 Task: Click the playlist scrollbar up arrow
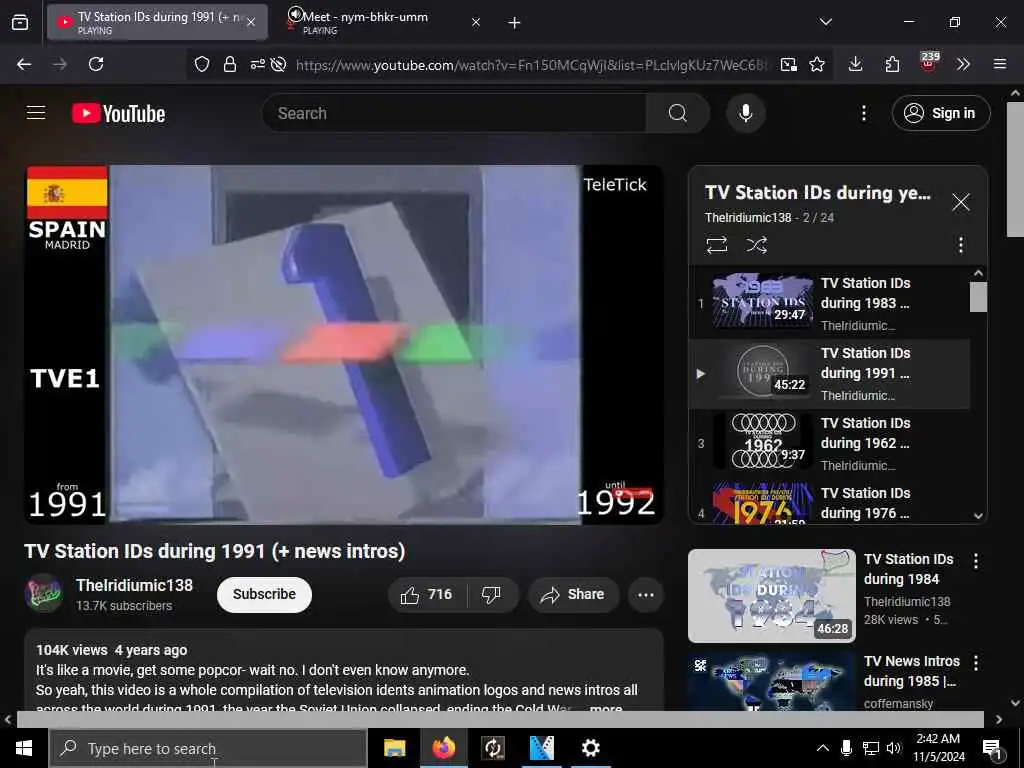[978, 273]
